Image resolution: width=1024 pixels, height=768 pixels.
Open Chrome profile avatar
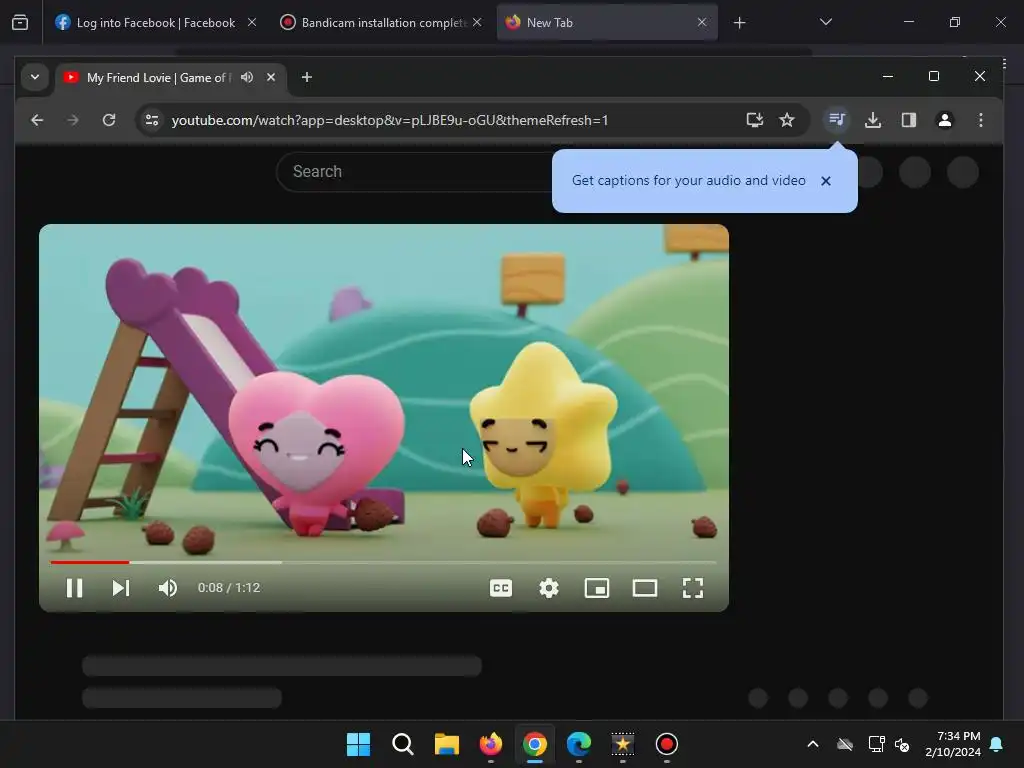pos(944,120)
